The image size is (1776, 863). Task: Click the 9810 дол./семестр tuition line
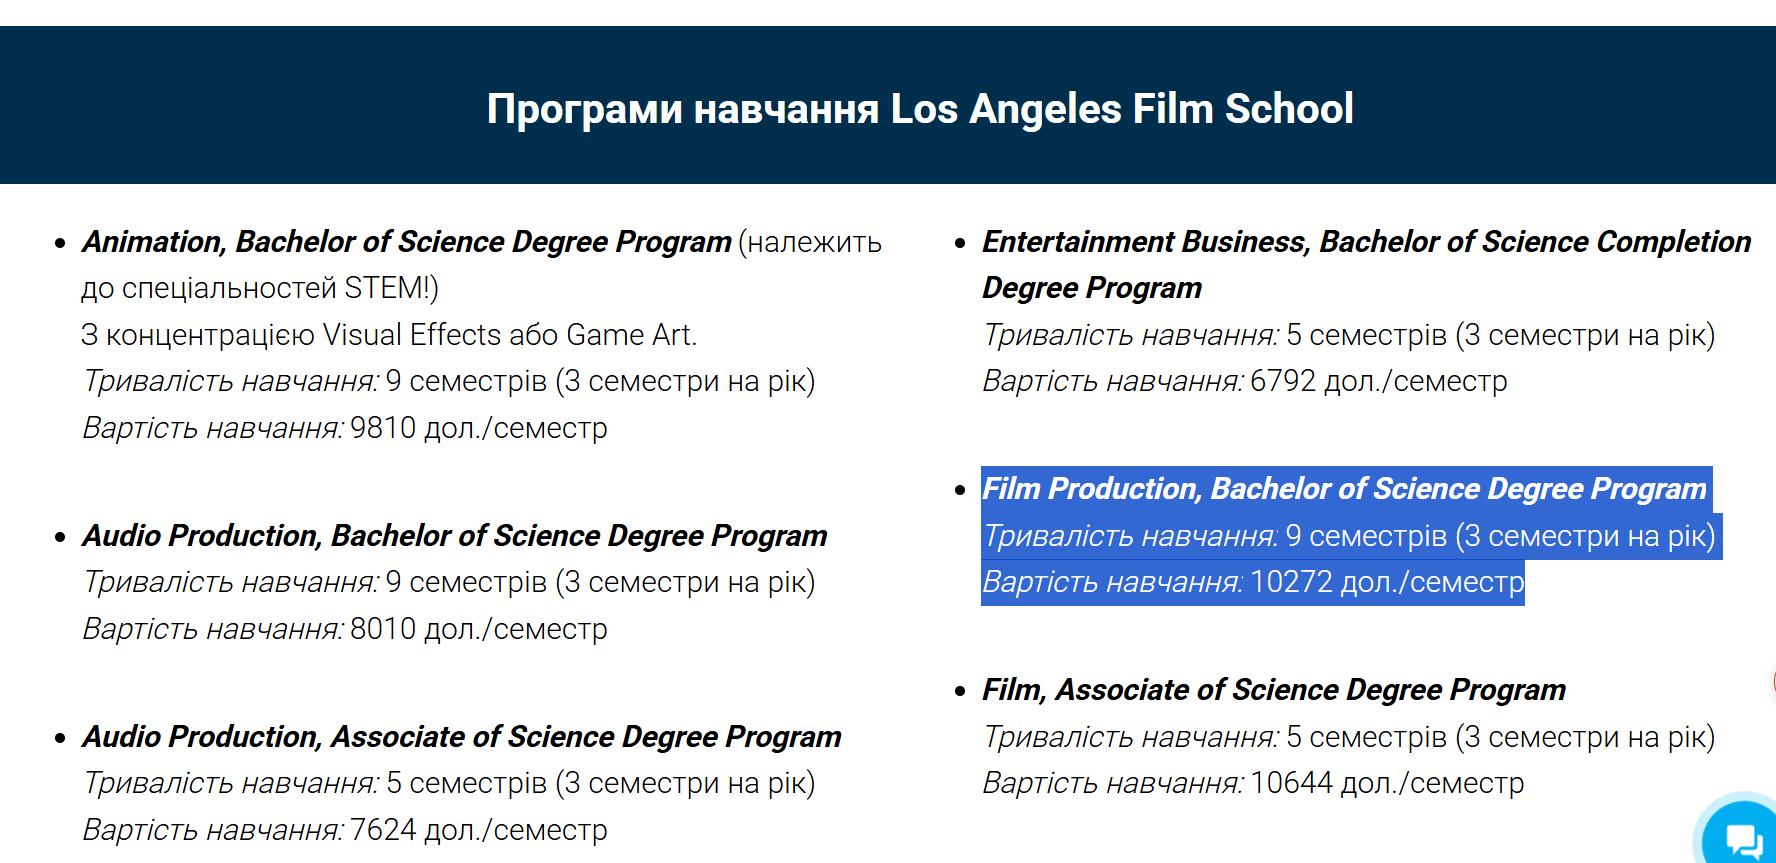click(345, 428)
